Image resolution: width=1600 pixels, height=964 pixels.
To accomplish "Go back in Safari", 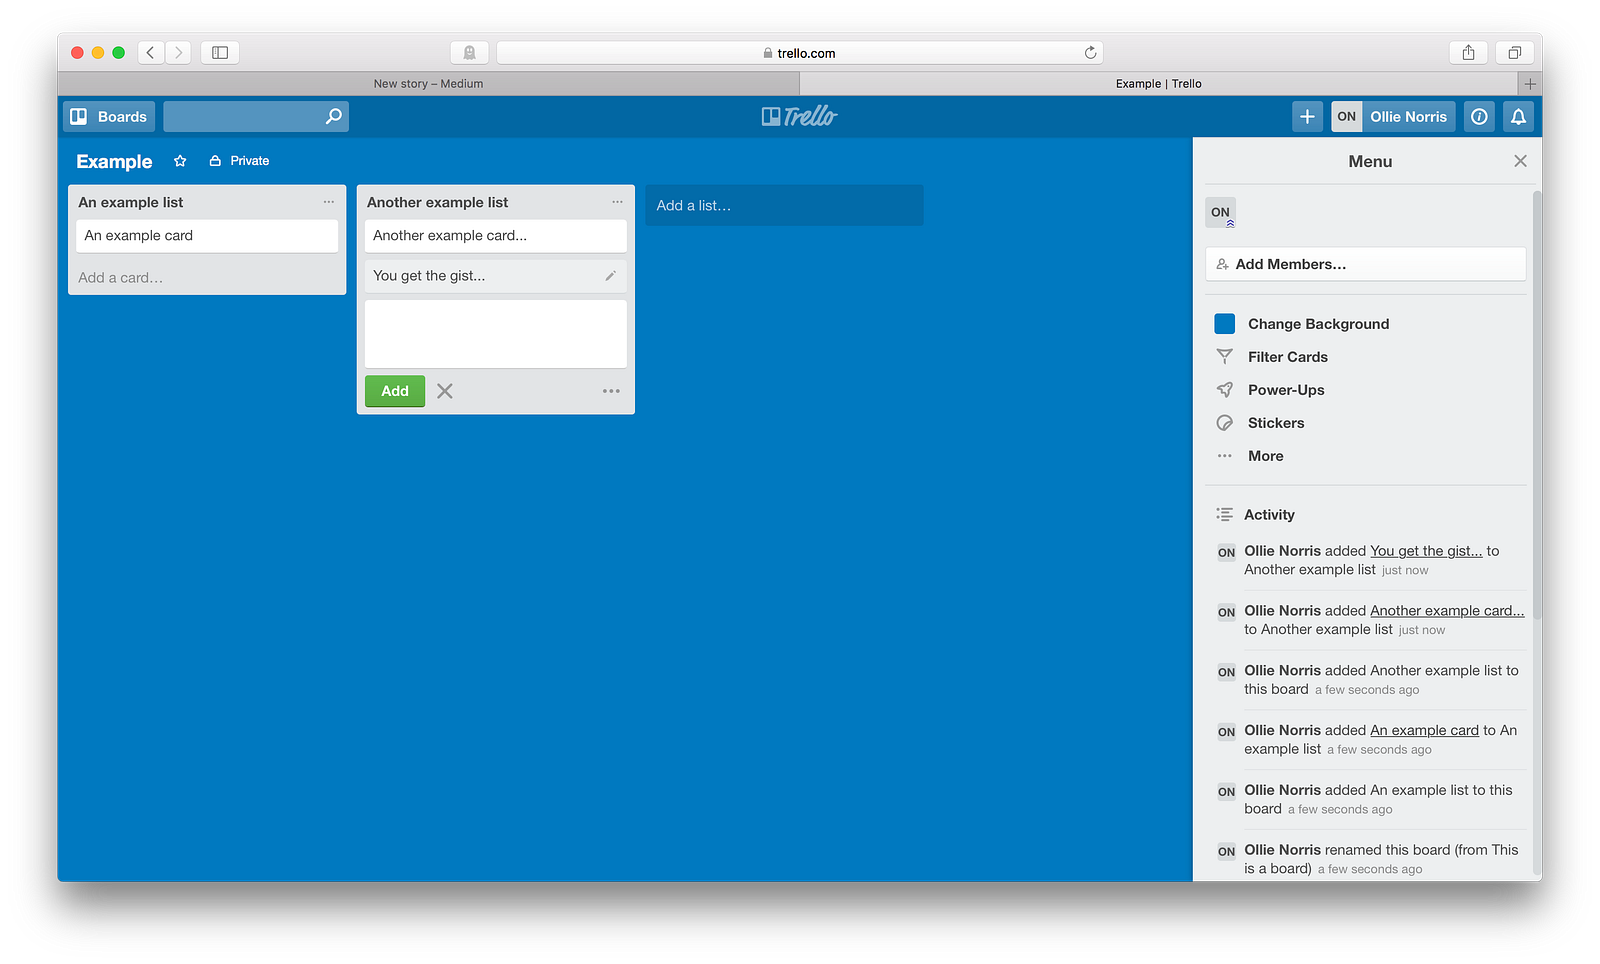I will [151, 53].
